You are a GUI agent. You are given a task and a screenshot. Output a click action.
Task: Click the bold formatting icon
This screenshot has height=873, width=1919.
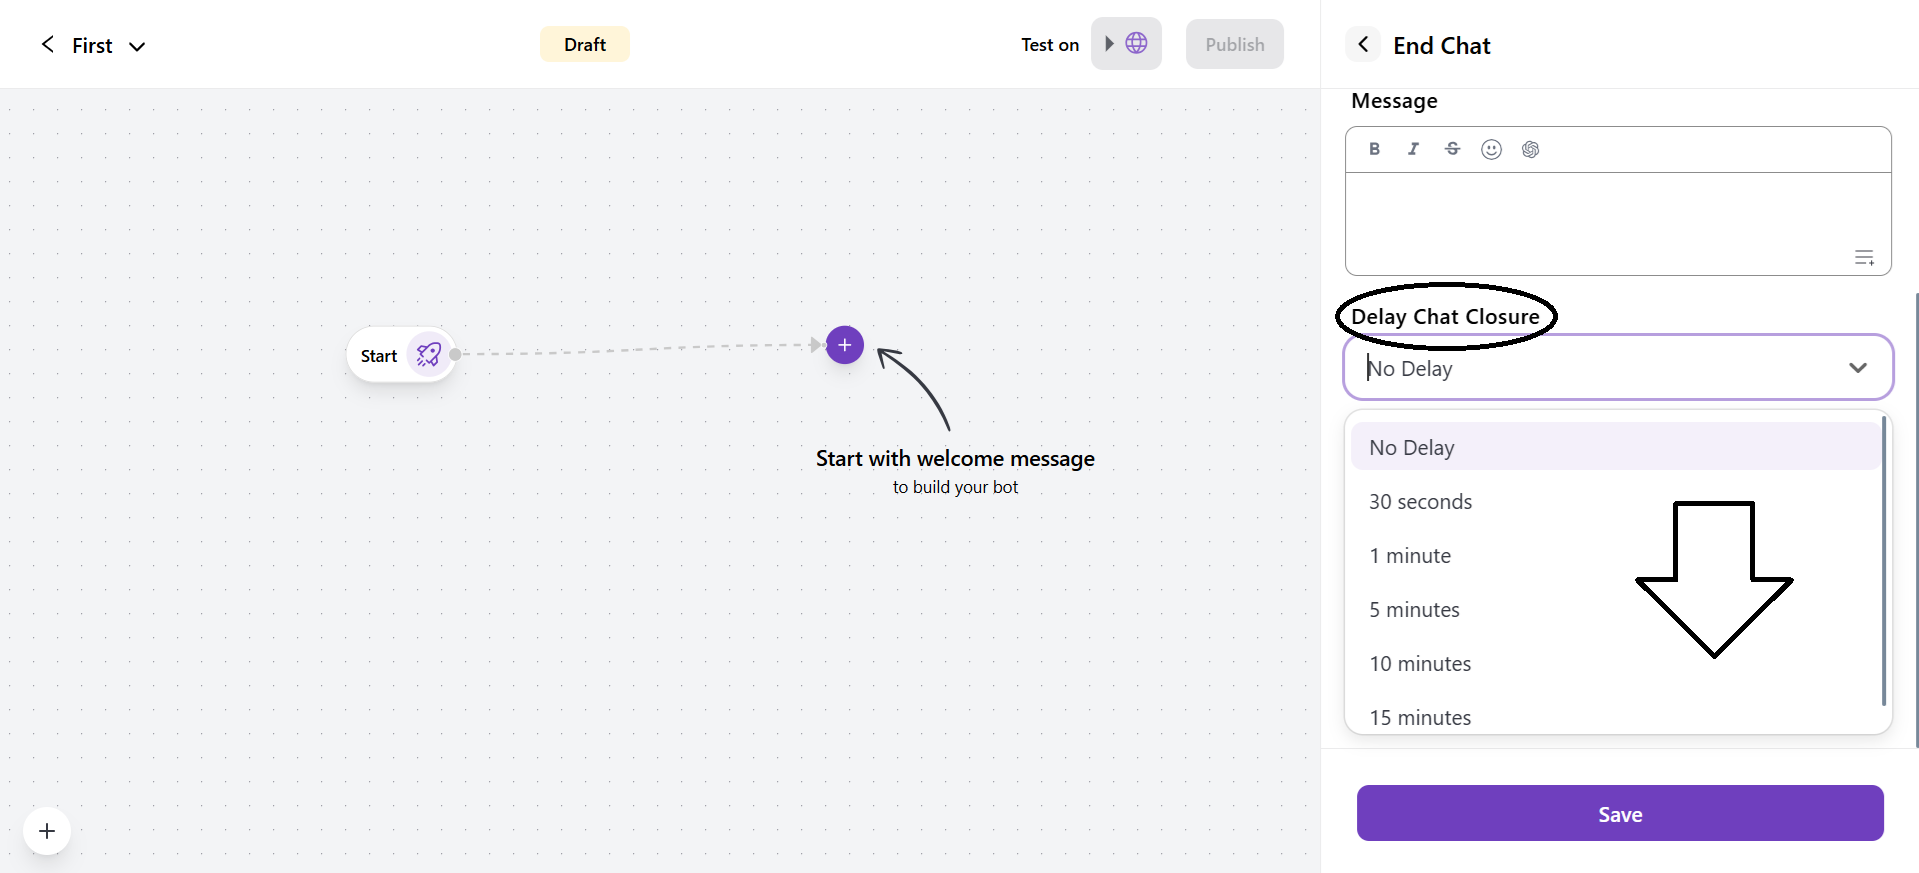click(1374, 149)
